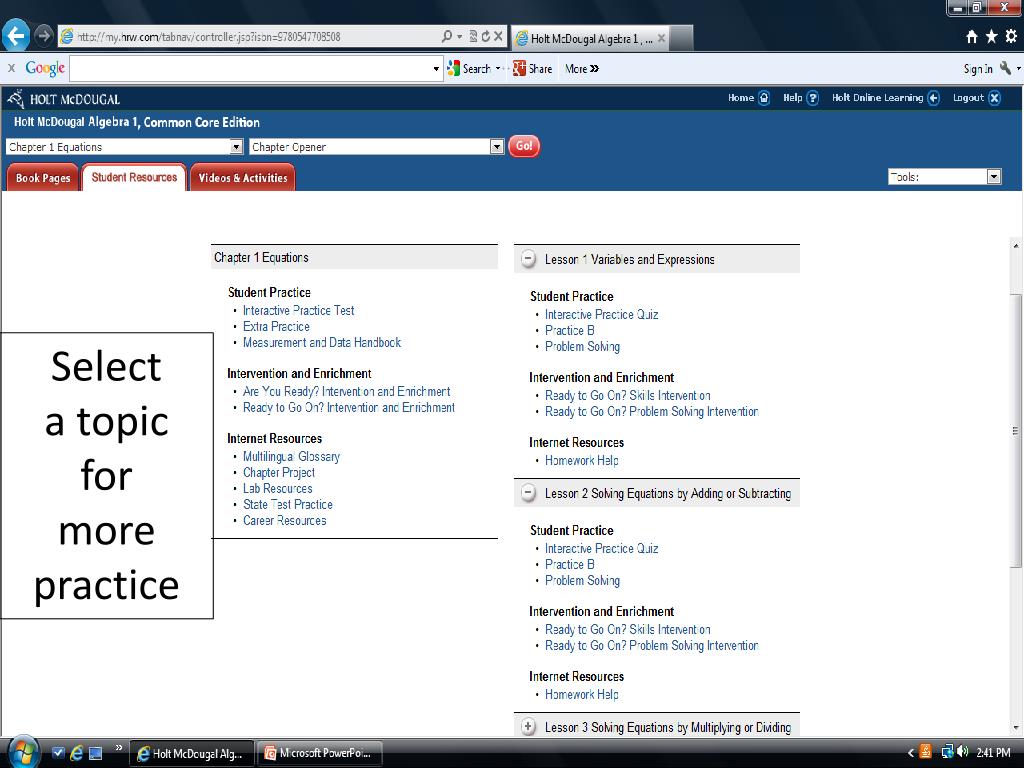This screenshot has width=1024, height=768.
Task: Open Holt Online Learning link
Action: point(885,98)
